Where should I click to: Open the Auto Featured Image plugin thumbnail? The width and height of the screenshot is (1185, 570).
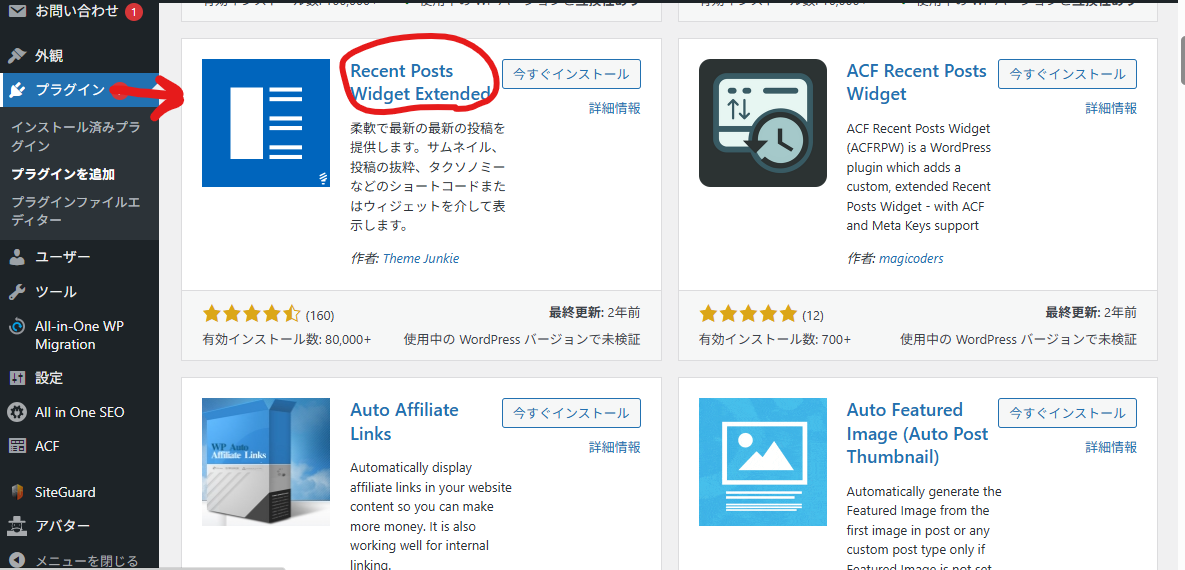pos(763,462)
